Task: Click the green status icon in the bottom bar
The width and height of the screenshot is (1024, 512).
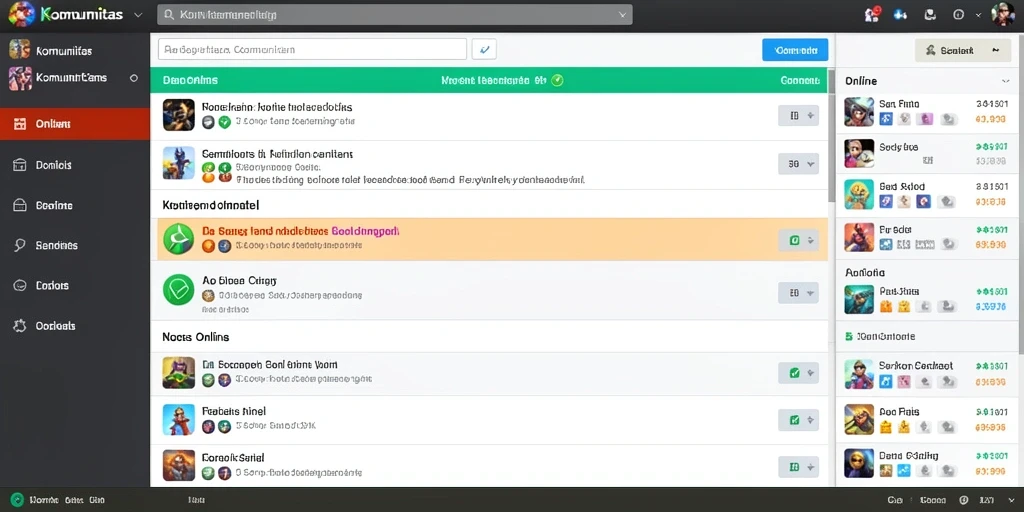Action: point(17,500)
